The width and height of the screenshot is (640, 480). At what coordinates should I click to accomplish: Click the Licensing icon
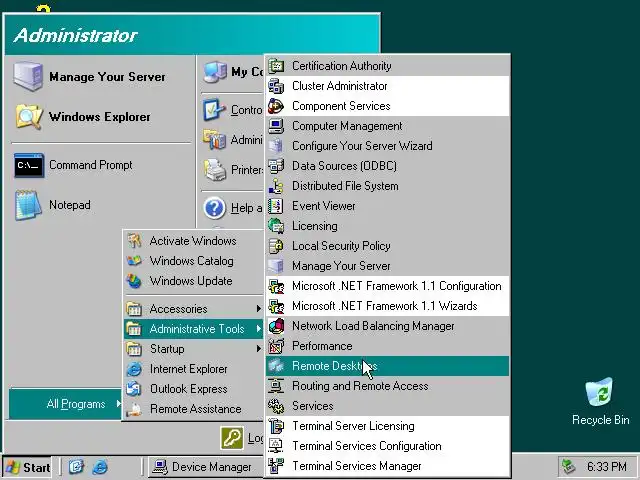tap(276, 226)
